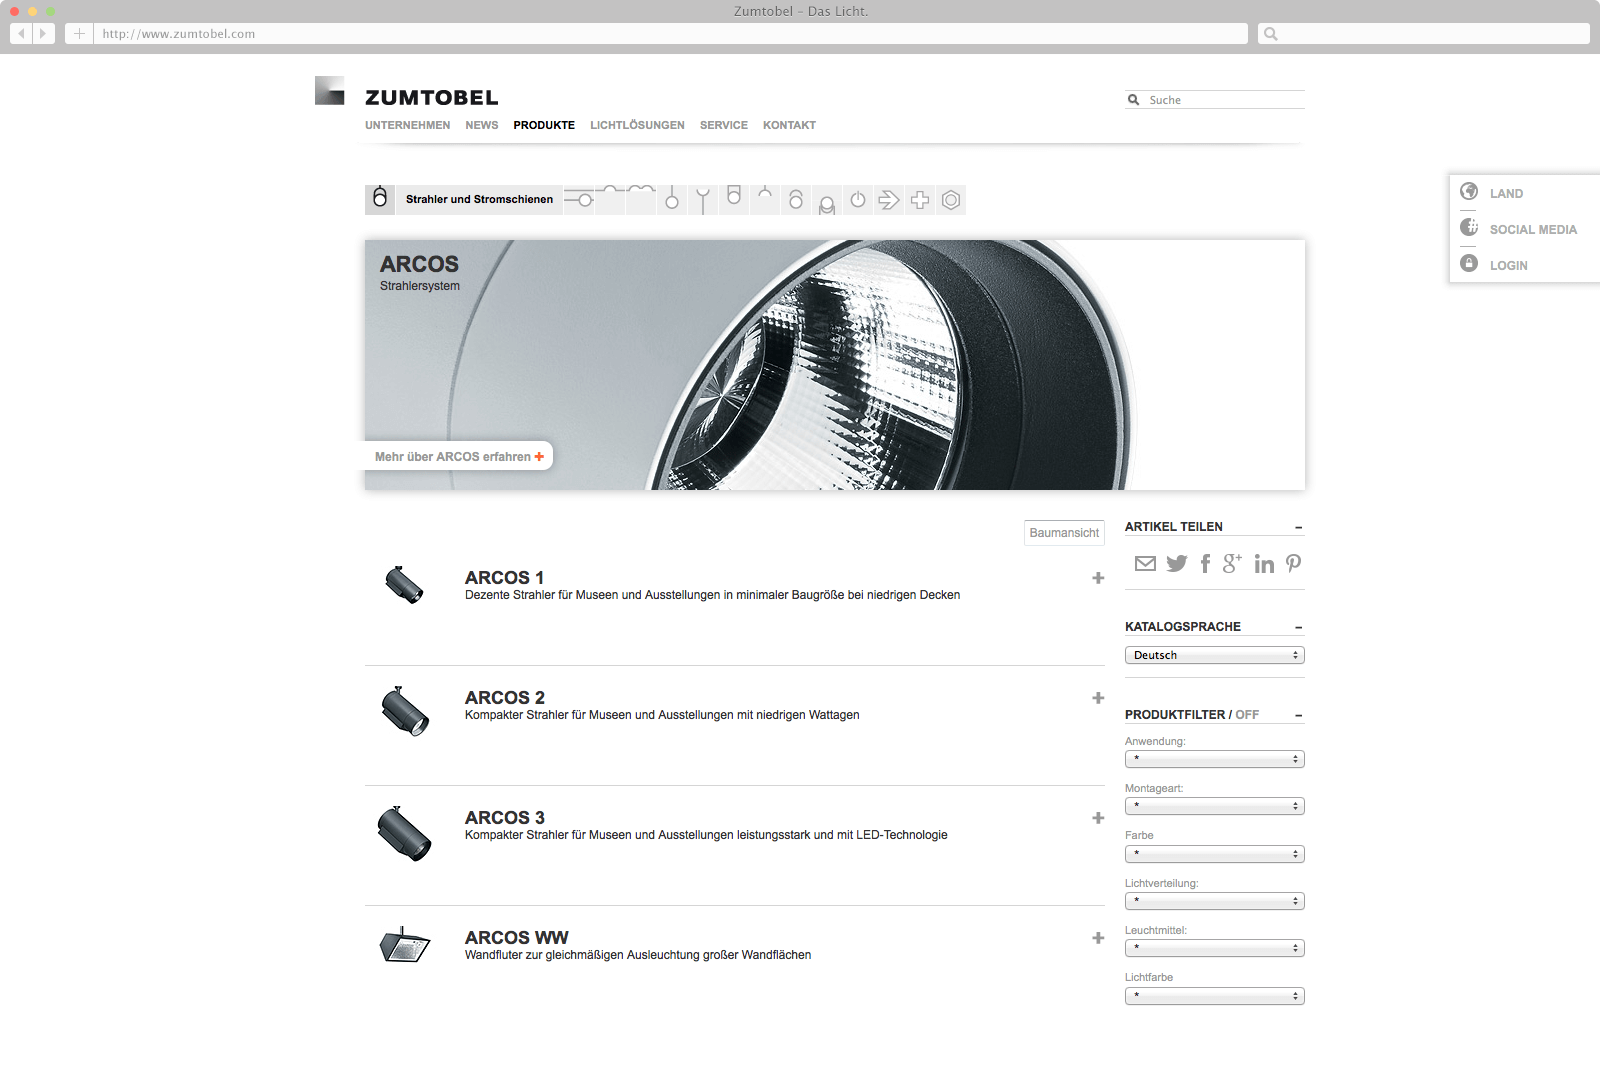The width and height of the screenshot is (1600, 1074).
Task: Expand the ARCOS 3 row with plus
Action: [1098, 818]
